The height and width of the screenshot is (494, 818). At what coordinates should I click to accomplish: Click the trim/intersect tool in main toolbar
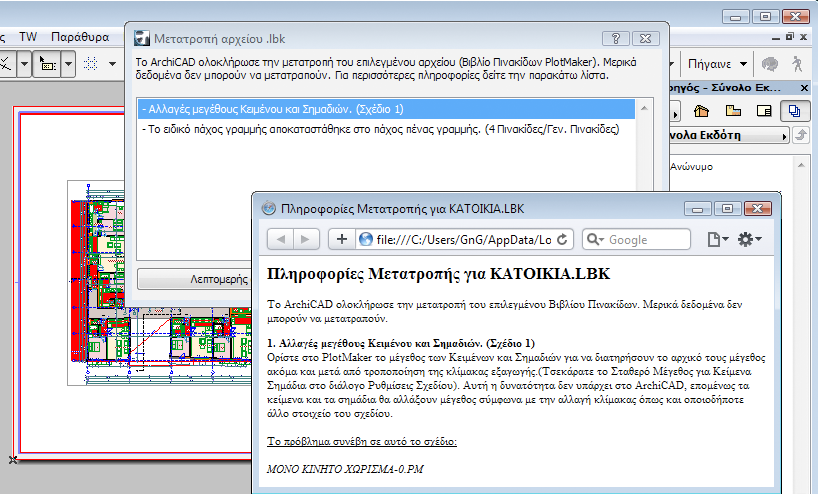pos(5,64)
